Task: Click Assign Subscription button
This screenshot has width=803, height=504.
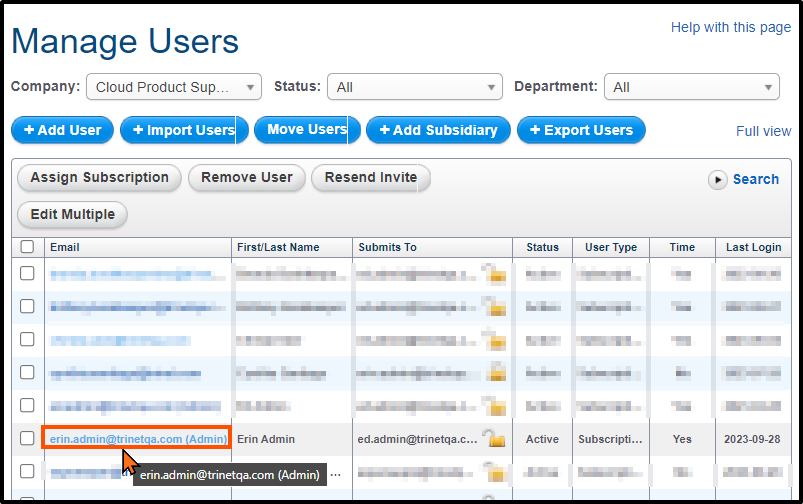Action: pyautogui.click(x=99, y=178)
